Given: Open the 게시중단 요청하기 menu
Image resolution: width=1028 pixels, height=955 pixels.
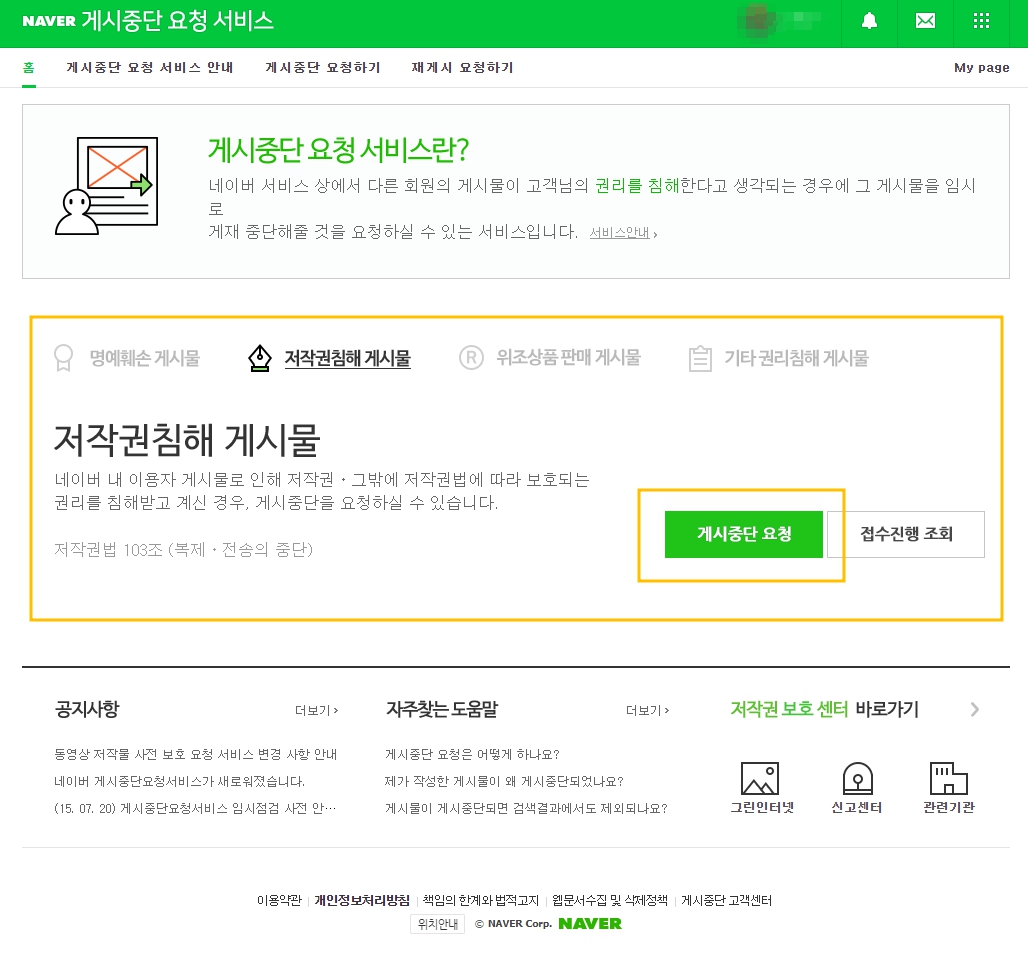Looking at the screenshot, I should coord(322,68).
